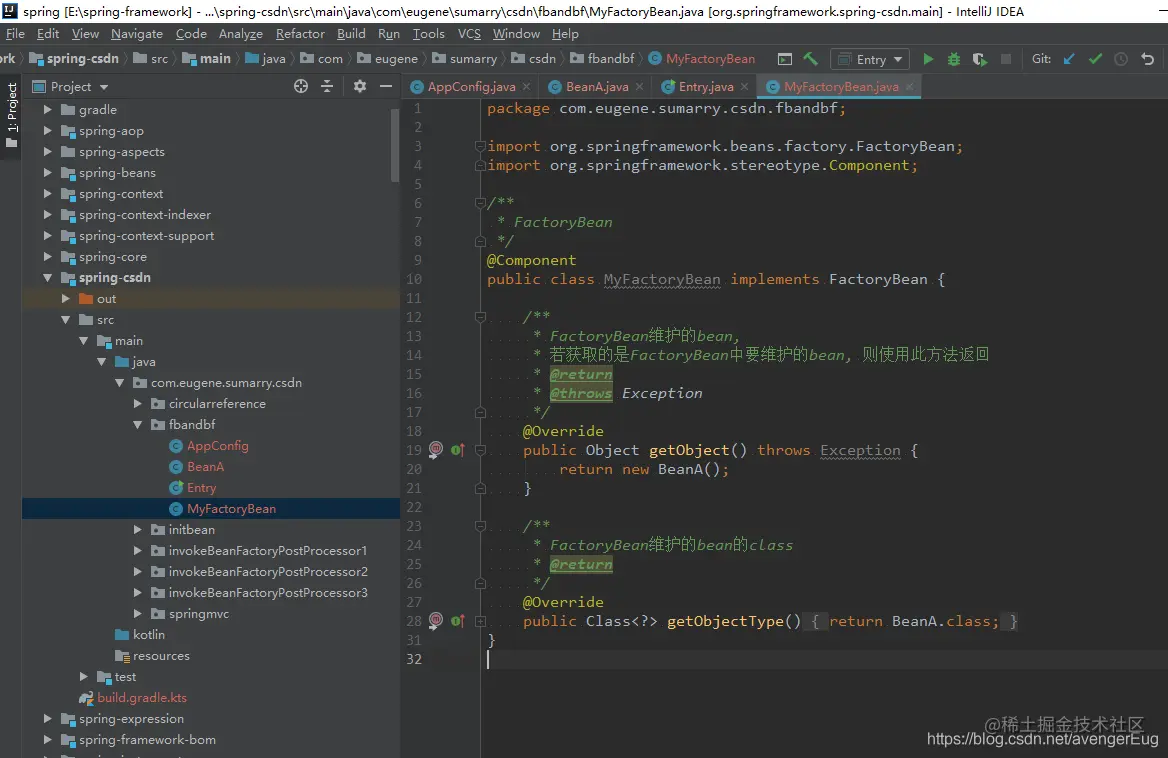This screenshot has height=758, width=1168.
Task: Hide the Project tool window
Action: coord(386,86)
